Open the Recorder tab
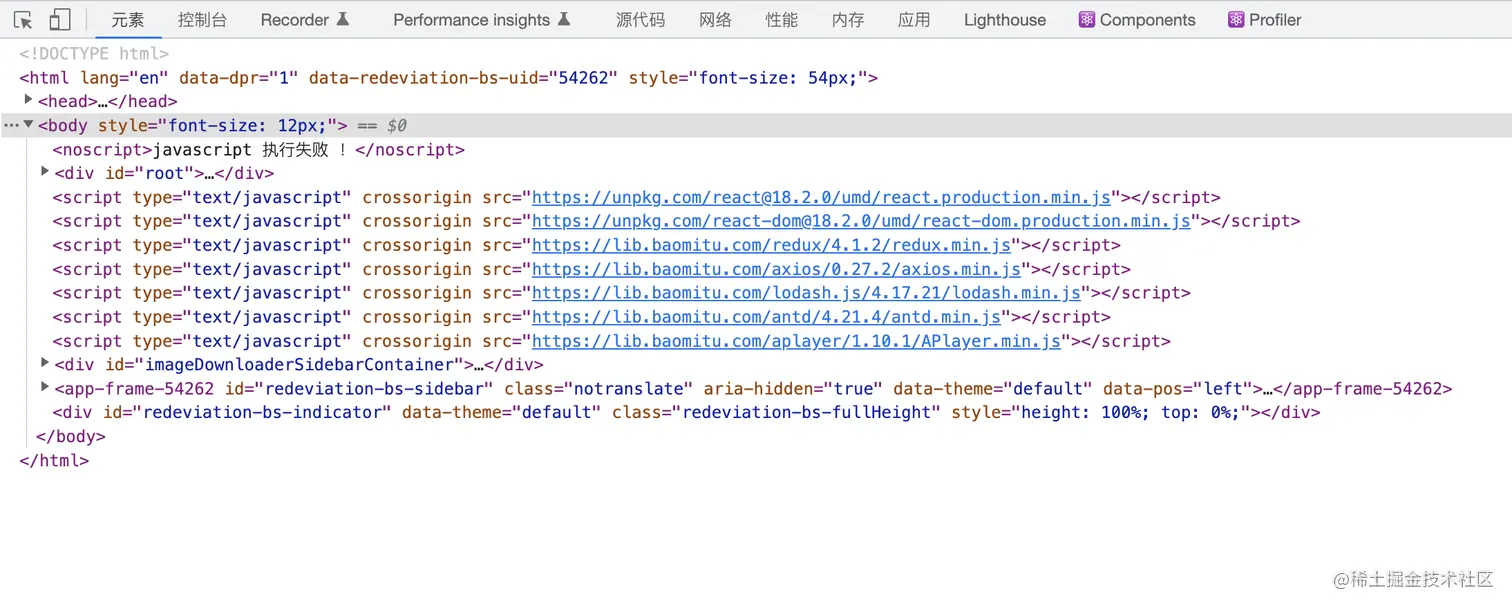This screenshot has width=1512, height=608. (x=305, y=20)
